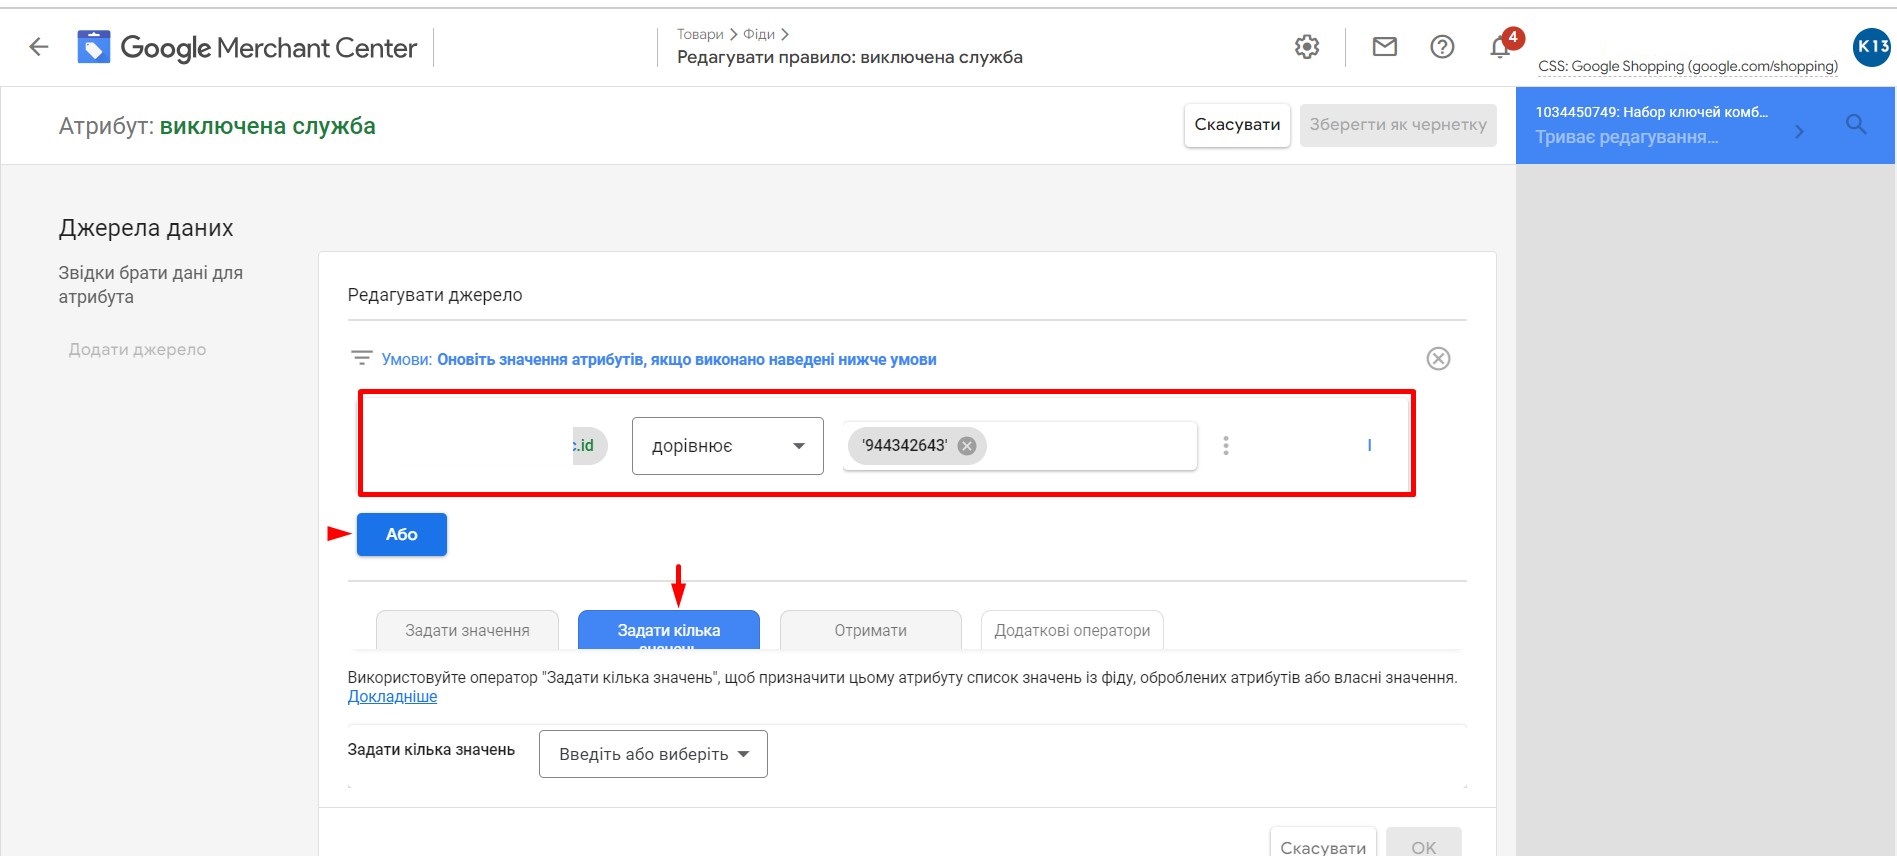Search using the magnifier in blue panel
Screen dimensions: 1897x856
[x=1856, y=125]
